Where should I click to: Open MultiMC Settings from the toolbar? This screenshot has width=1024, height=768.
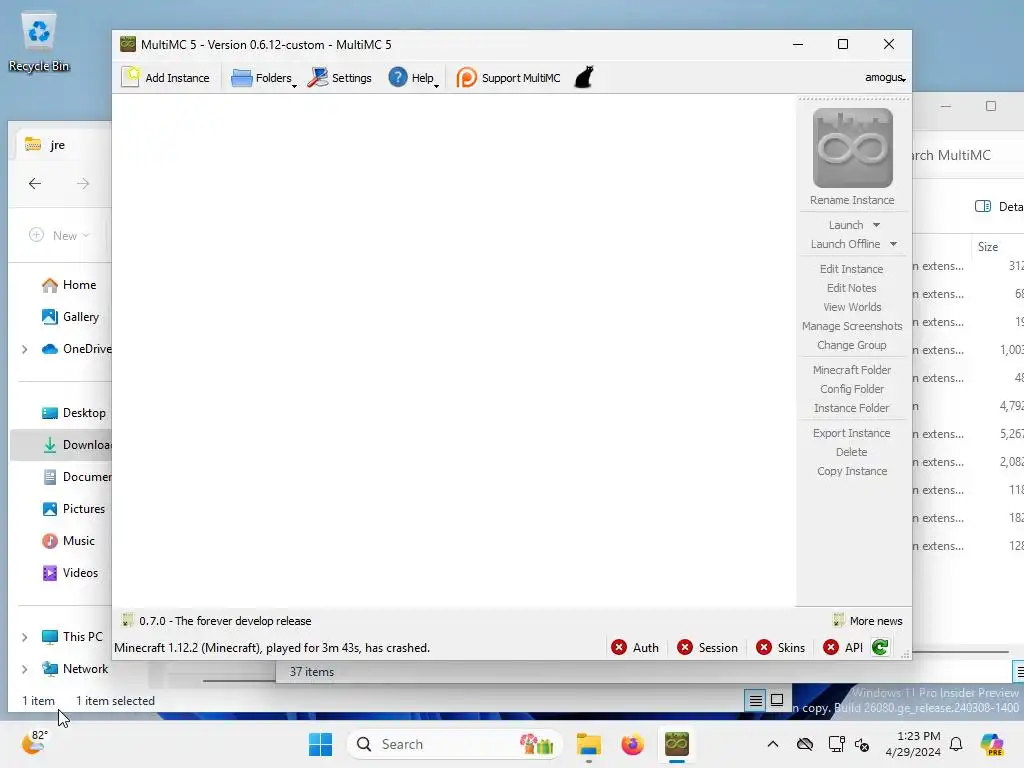click(340, 78)
